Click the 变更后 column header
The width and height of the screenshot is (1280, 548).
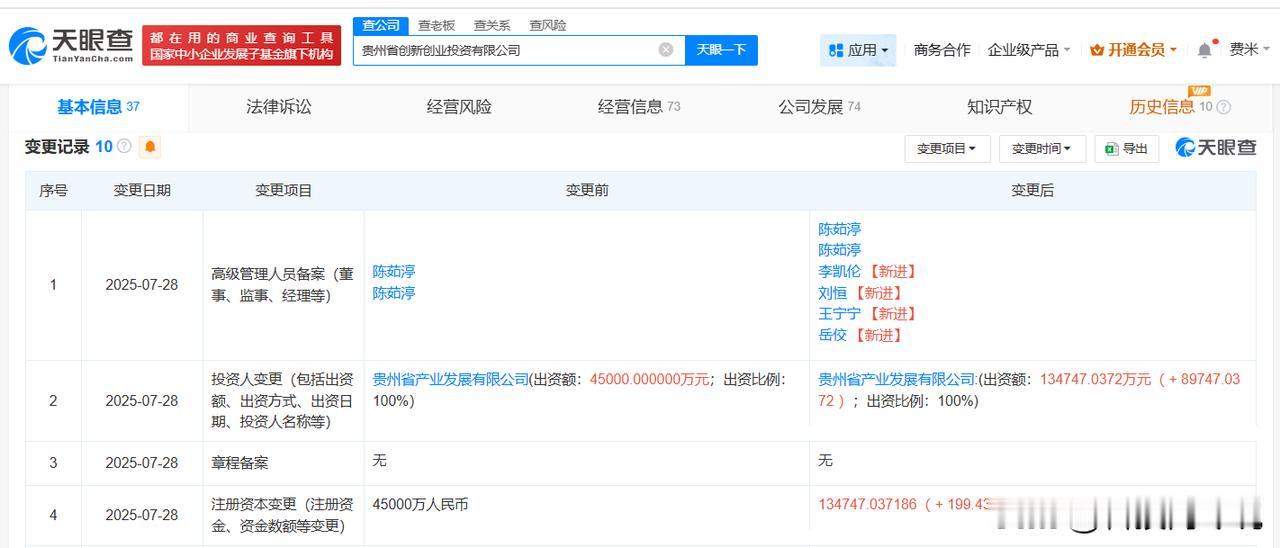pos(1033,190)
